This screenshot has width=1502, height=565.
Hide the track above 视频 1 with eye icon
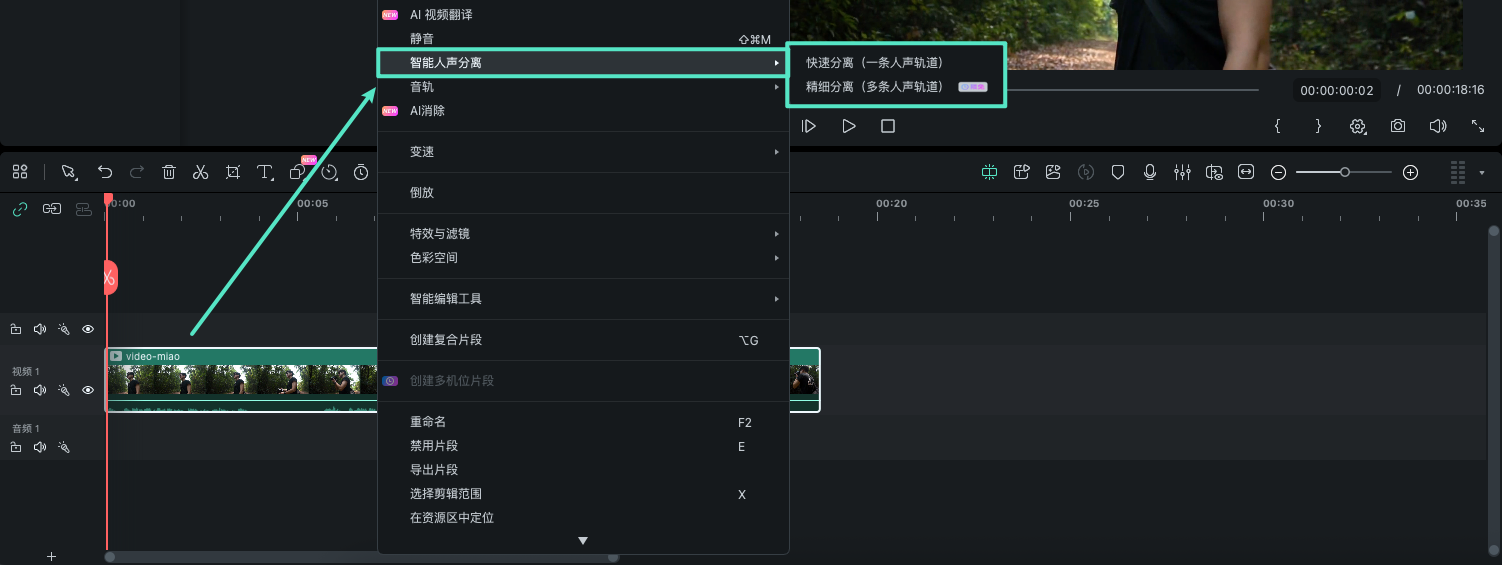[88, 329]
